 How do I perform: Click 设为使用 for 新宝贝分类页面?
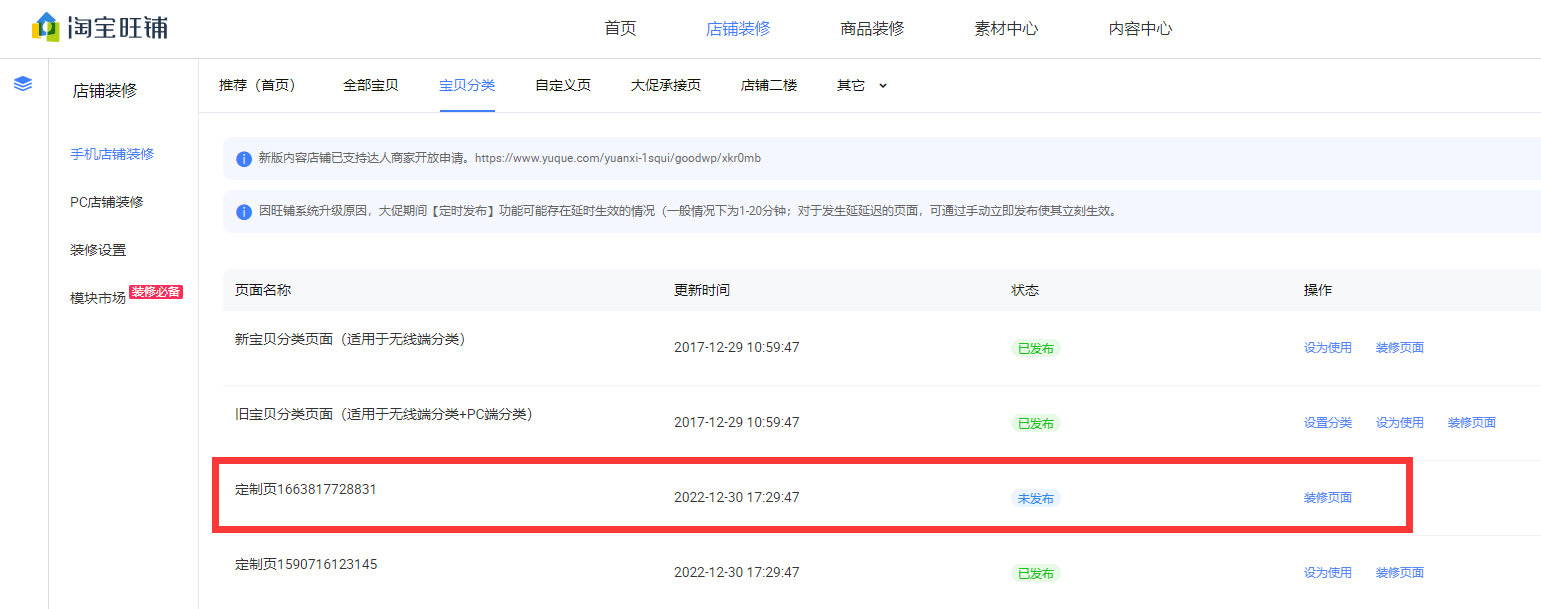(1328, 348)
